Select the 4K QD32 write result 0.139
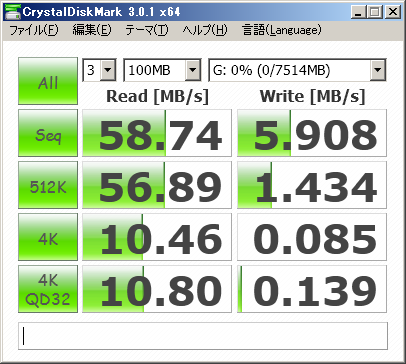406x364 pixels. coord(312,289)
